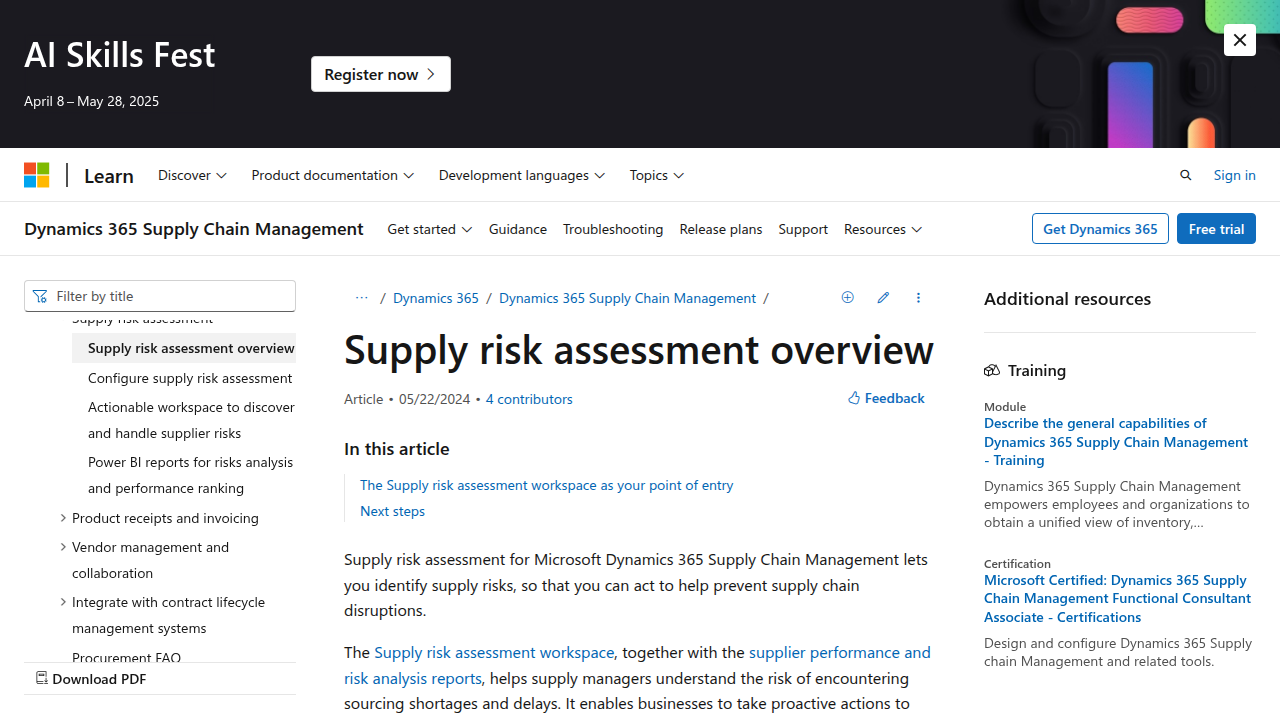Jump to Supply risk assessment workspace section
This screenshot has height=720, width=1280.
546,485
